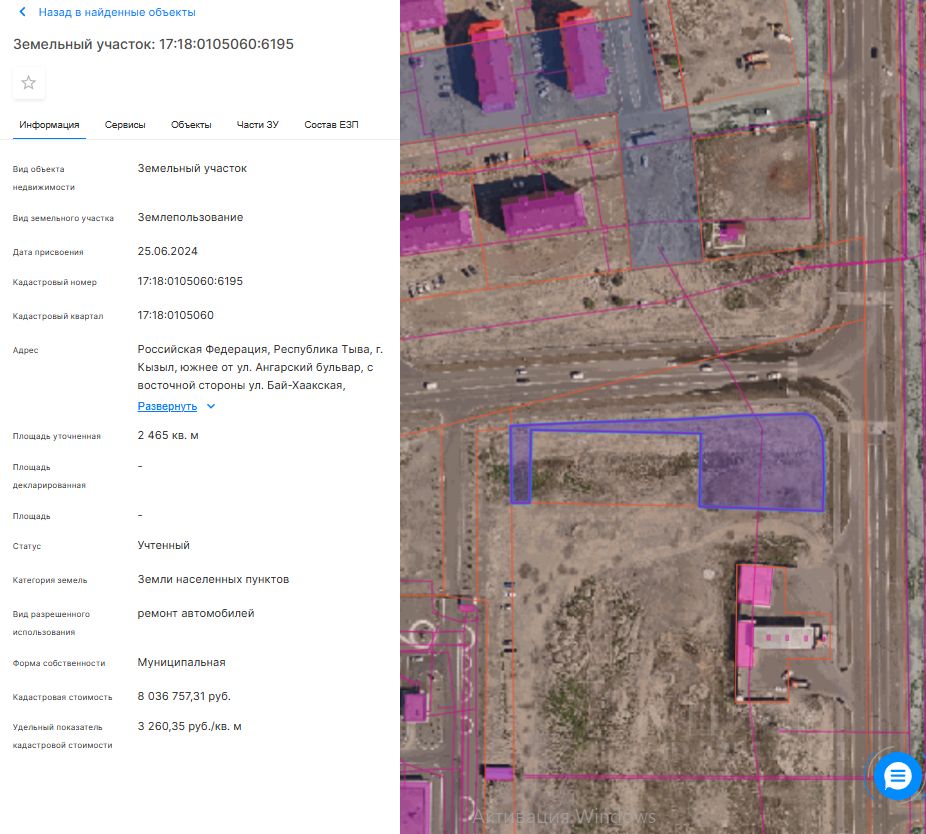The width and height of the screenshot is (926, 834).
Task: Open the Части ЗУ tab
Action: 257,125
